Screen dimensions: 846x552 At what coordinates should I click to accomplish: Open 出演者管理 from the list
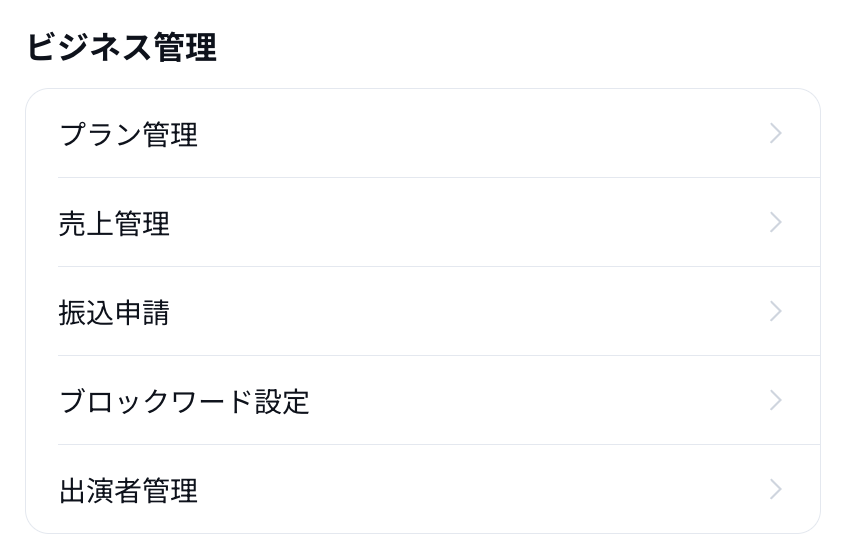(x=129, y=490)
